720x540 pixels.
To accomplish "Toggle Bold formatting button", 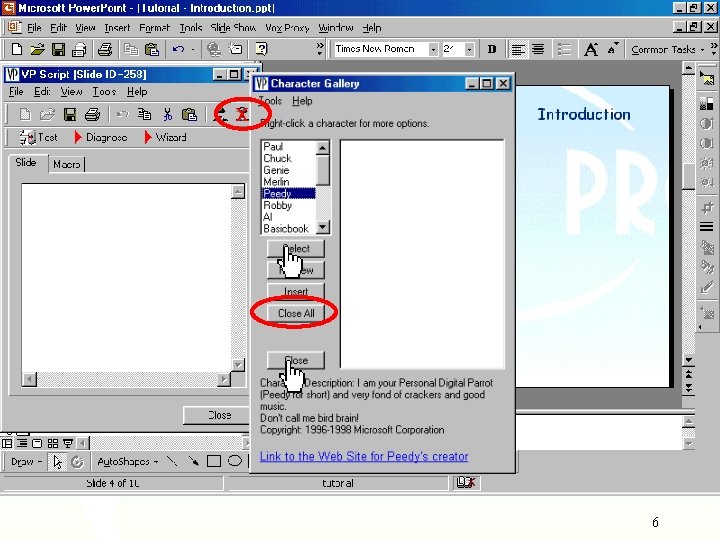I will [491, 49].
